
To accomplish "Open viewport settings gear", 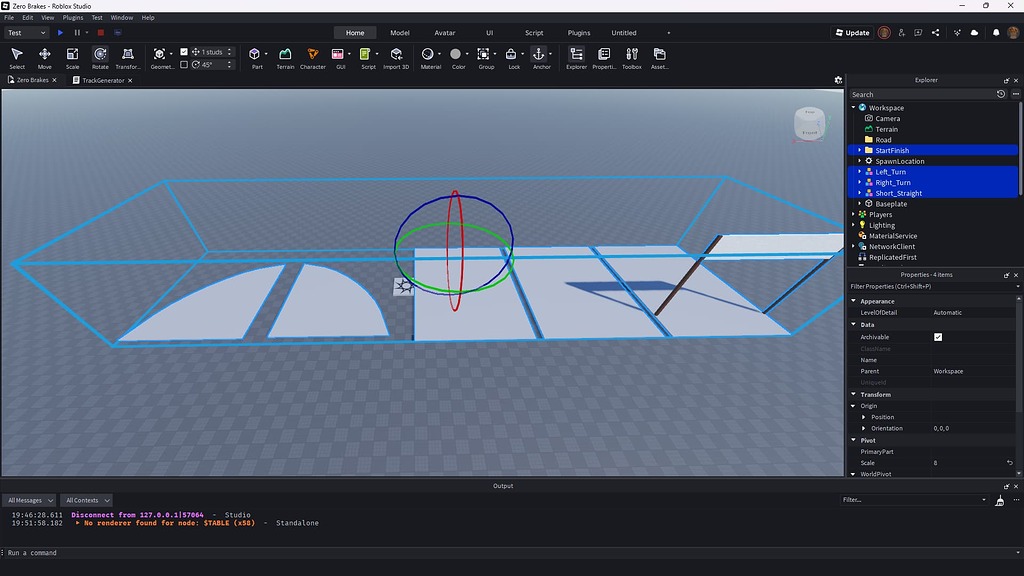I will pyautogui.click(x=839, y=80).
